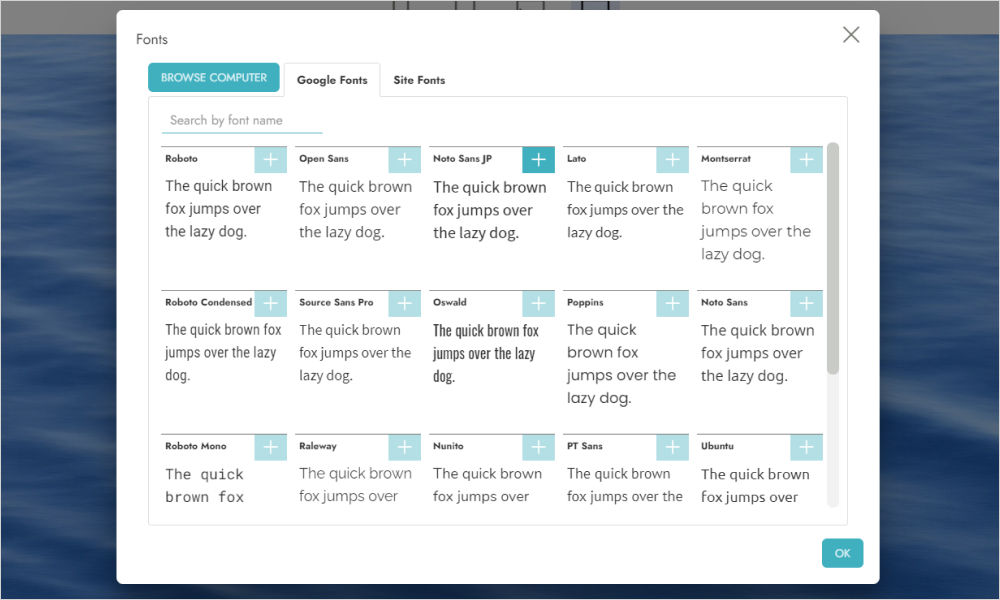Select the Google Fonts tab

tap(331, 80)
